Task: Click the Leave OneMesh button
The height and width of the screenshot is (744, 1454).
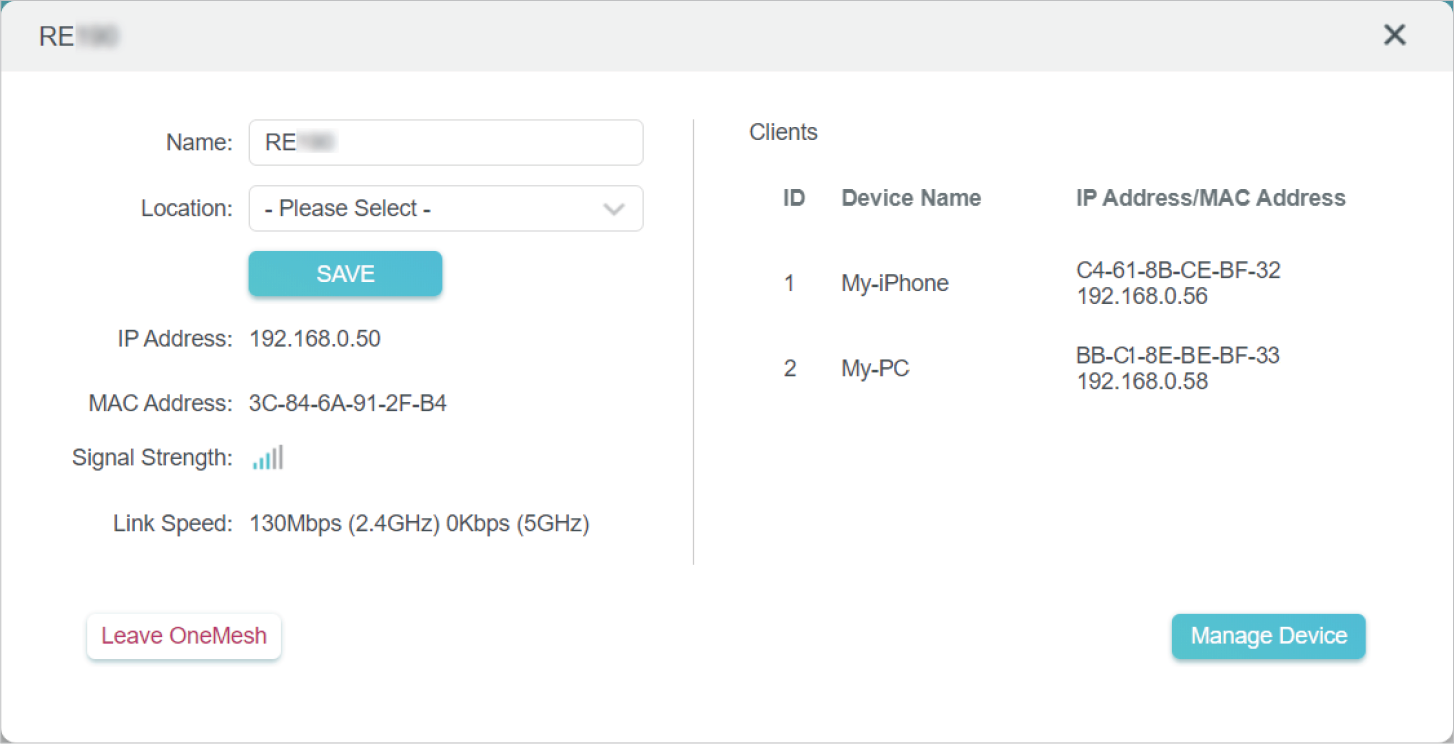Action: pyautogui.click(x=184, y=637)
